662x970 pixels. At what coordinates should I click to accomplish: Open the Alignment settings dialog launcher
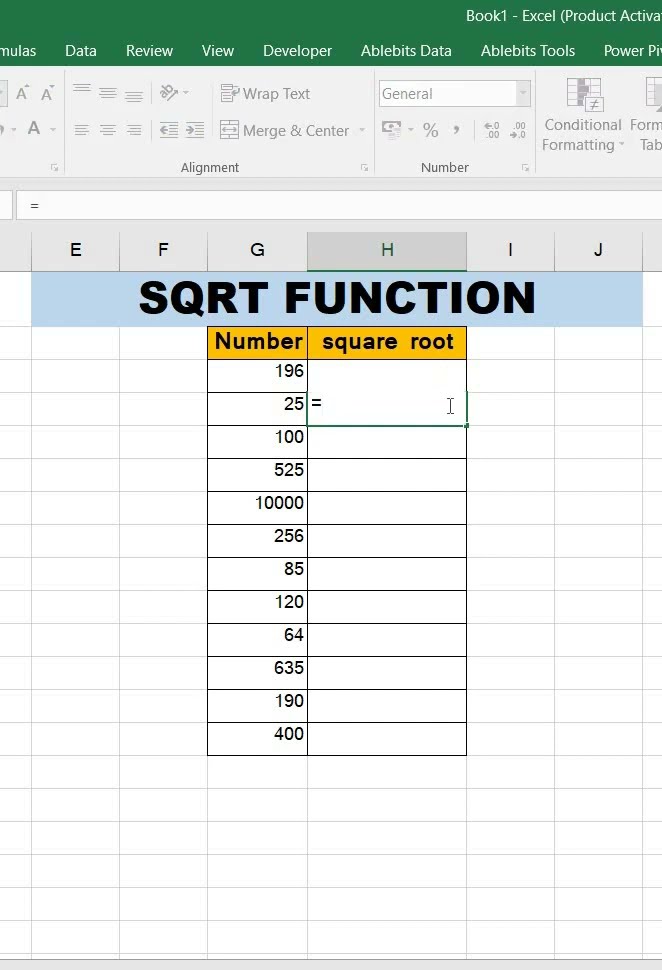click(x=364, y=168)
